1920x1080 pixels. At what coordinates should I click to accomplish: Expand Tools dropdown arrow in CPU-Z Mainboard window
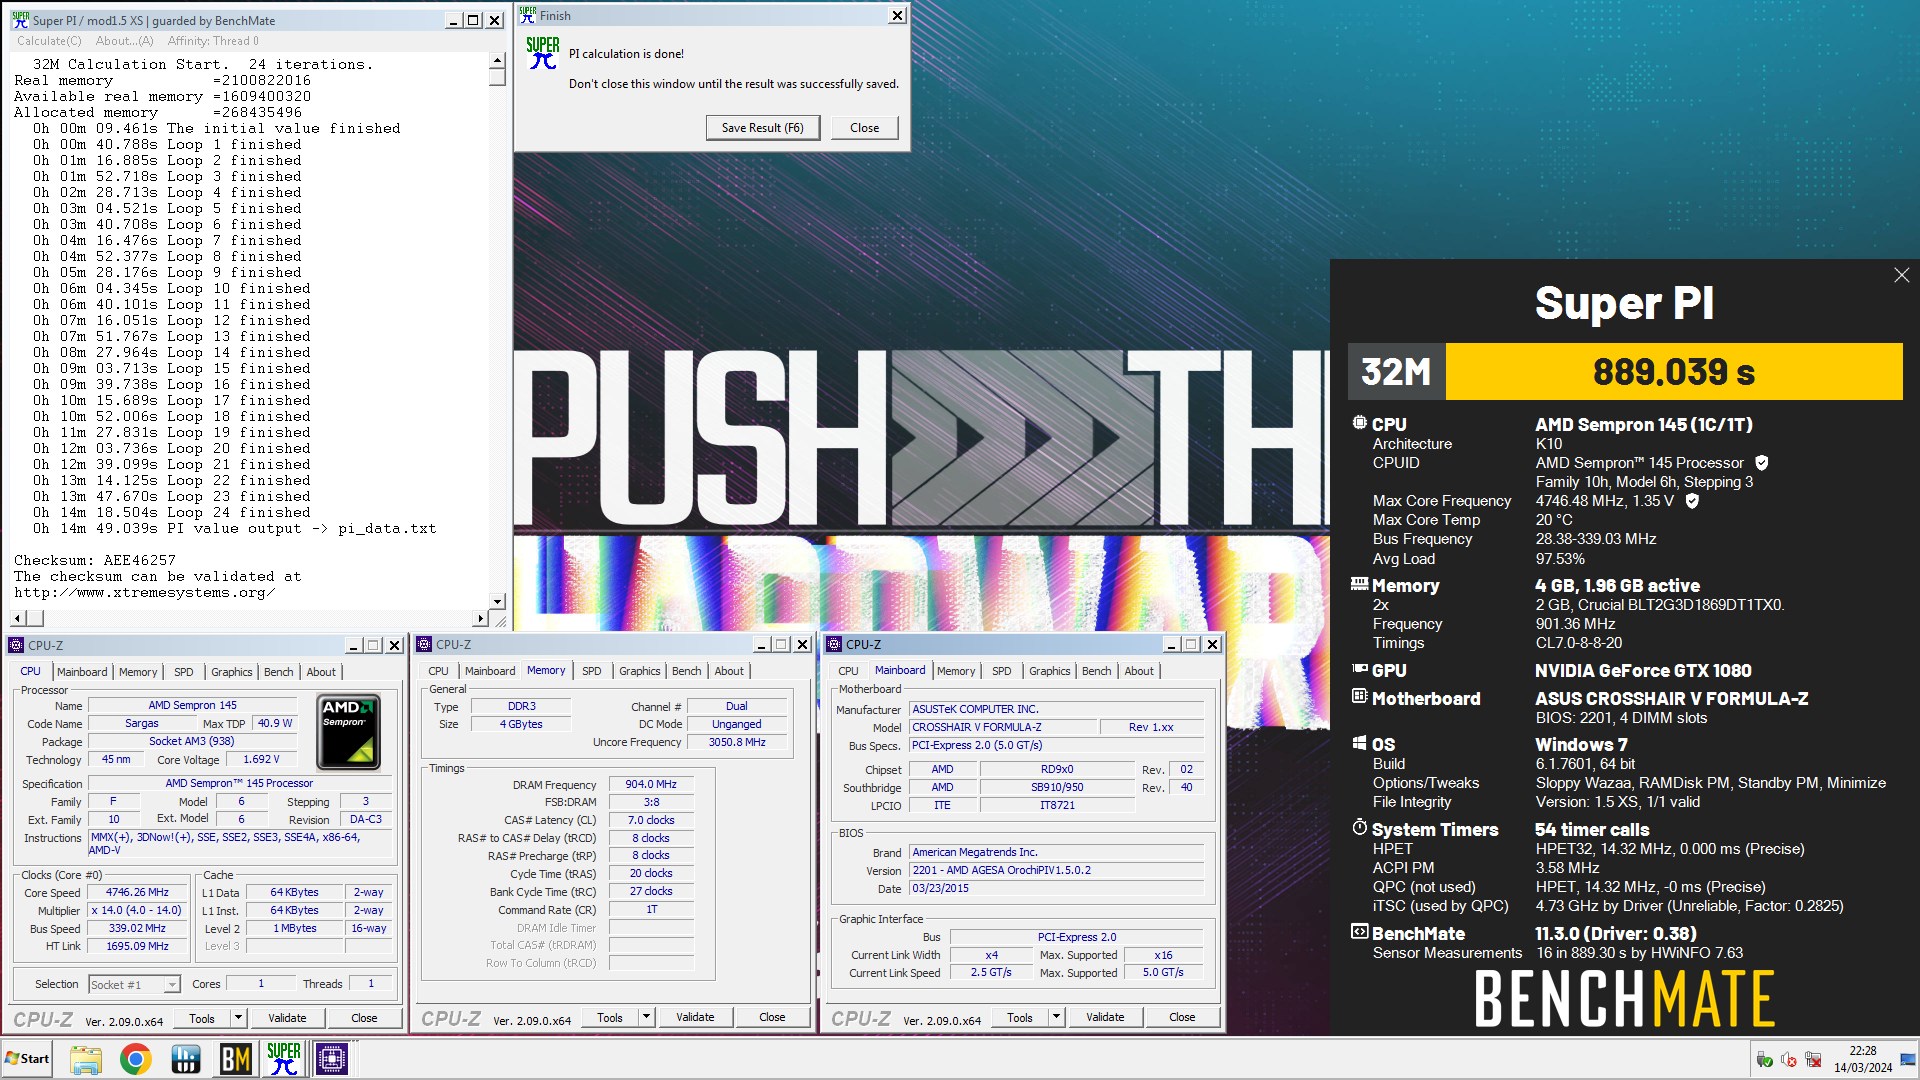(x=1056, y=1017)
